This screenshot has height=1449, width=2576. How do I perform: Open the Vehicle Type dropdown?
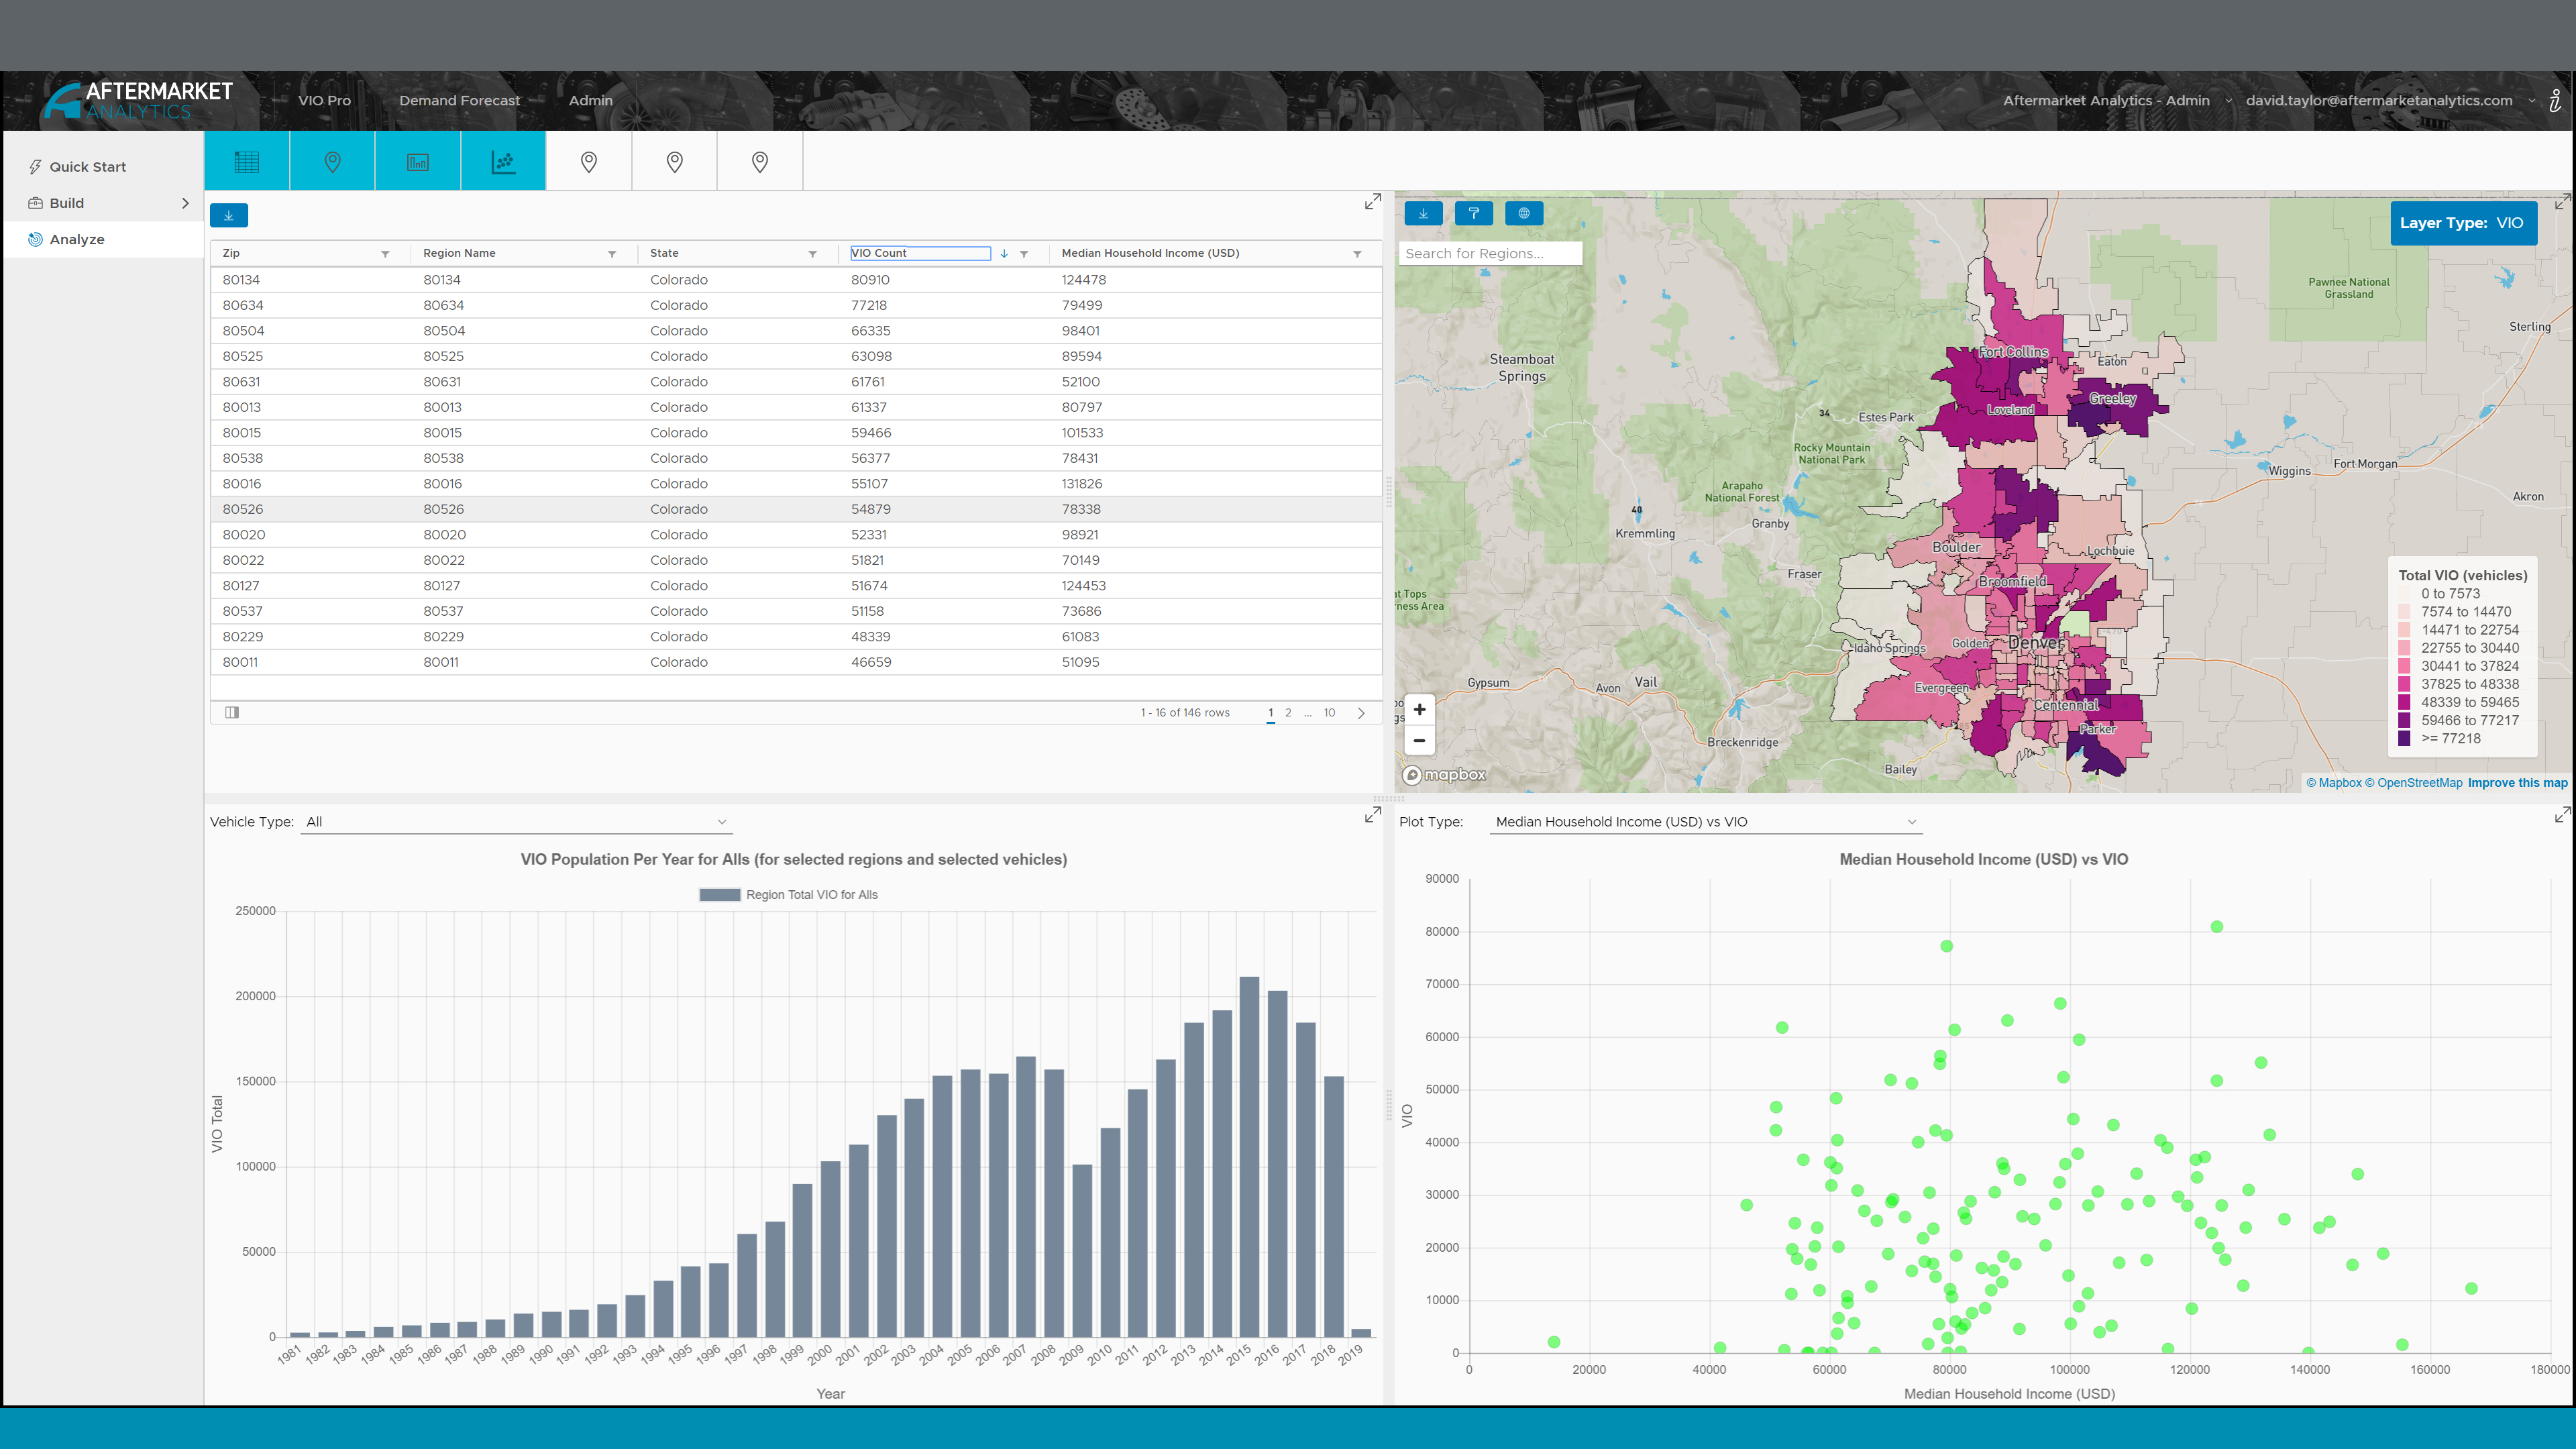point(516,822)
